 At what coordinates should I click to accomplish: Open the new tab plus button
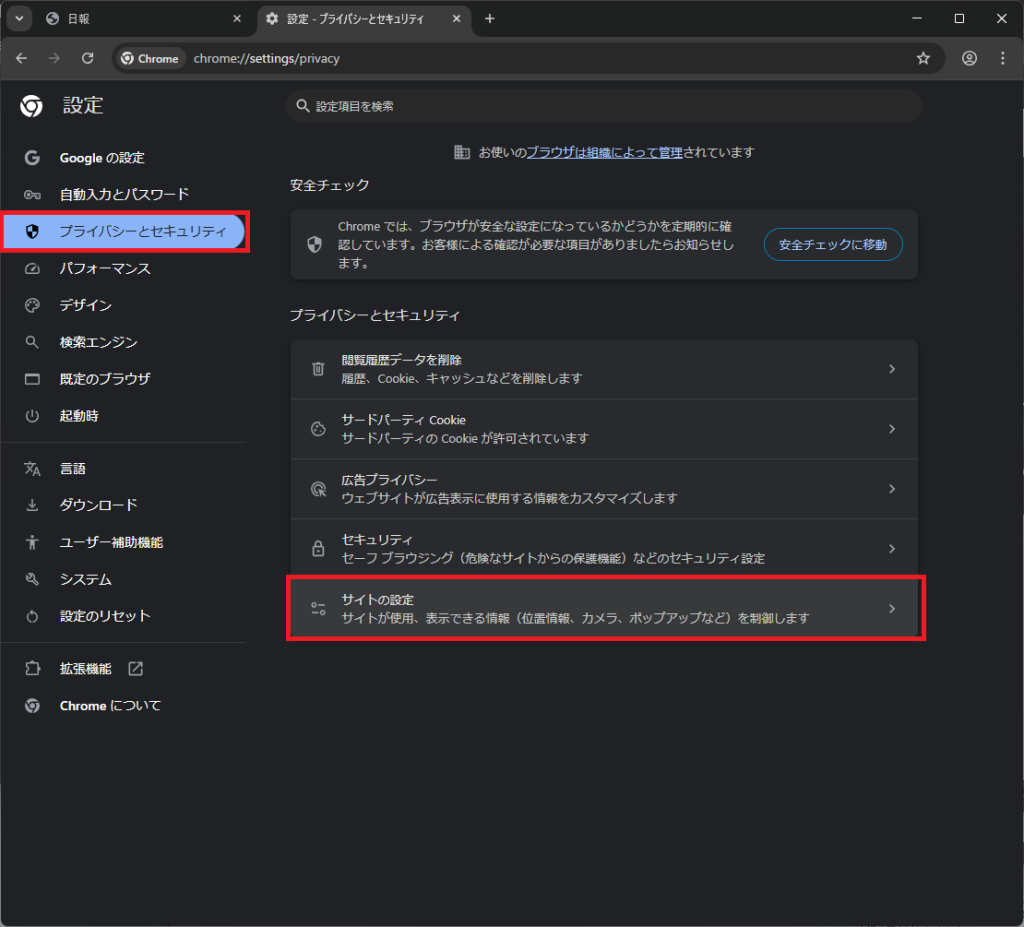pos(489,19)
